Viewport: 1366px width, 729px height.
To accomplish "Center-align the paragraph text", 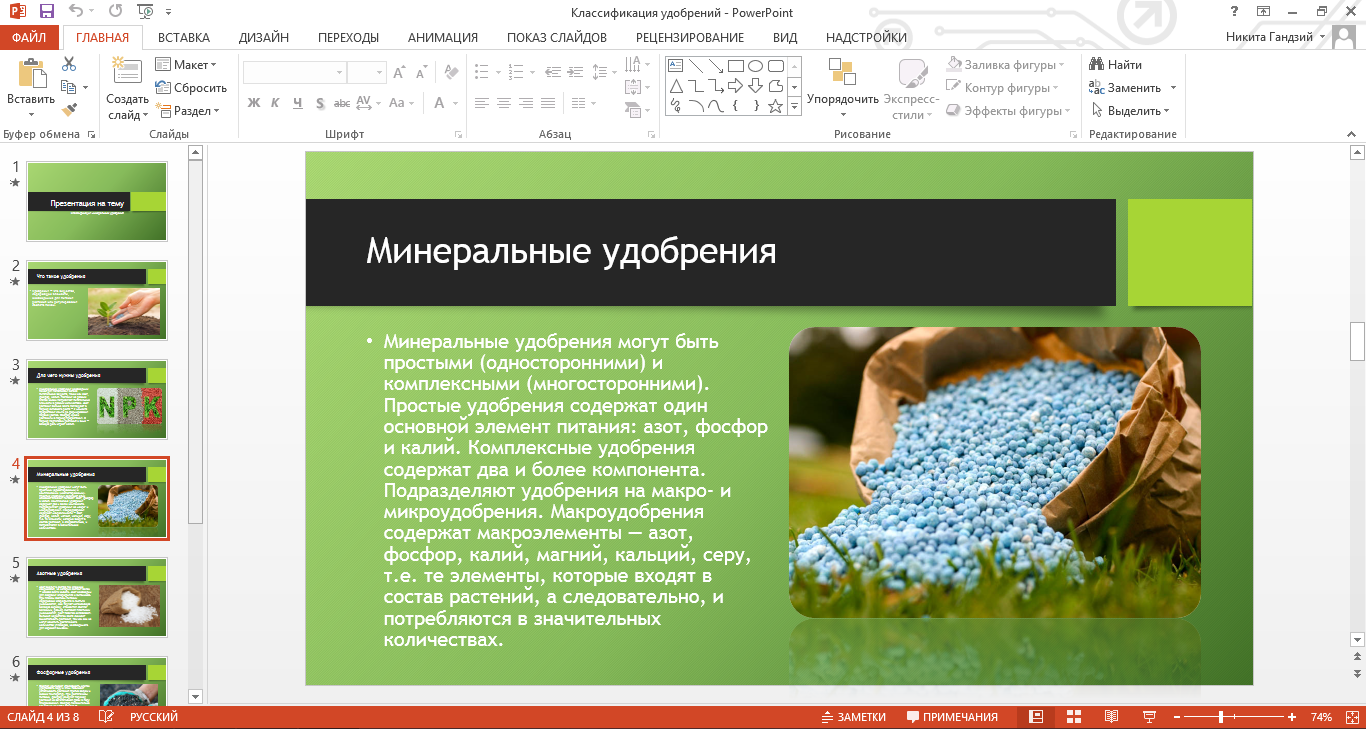I will coord(503,103).
